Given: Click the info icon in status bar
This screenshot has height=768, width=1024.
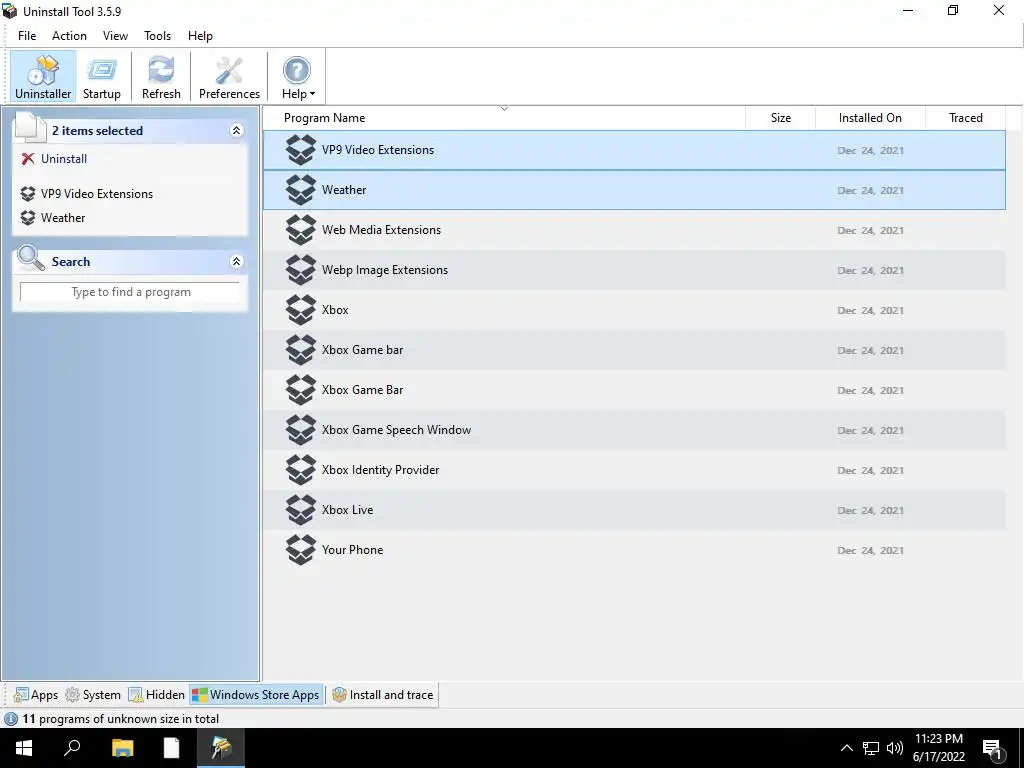Looking at the screenshot, I should (x=11, y=719).
